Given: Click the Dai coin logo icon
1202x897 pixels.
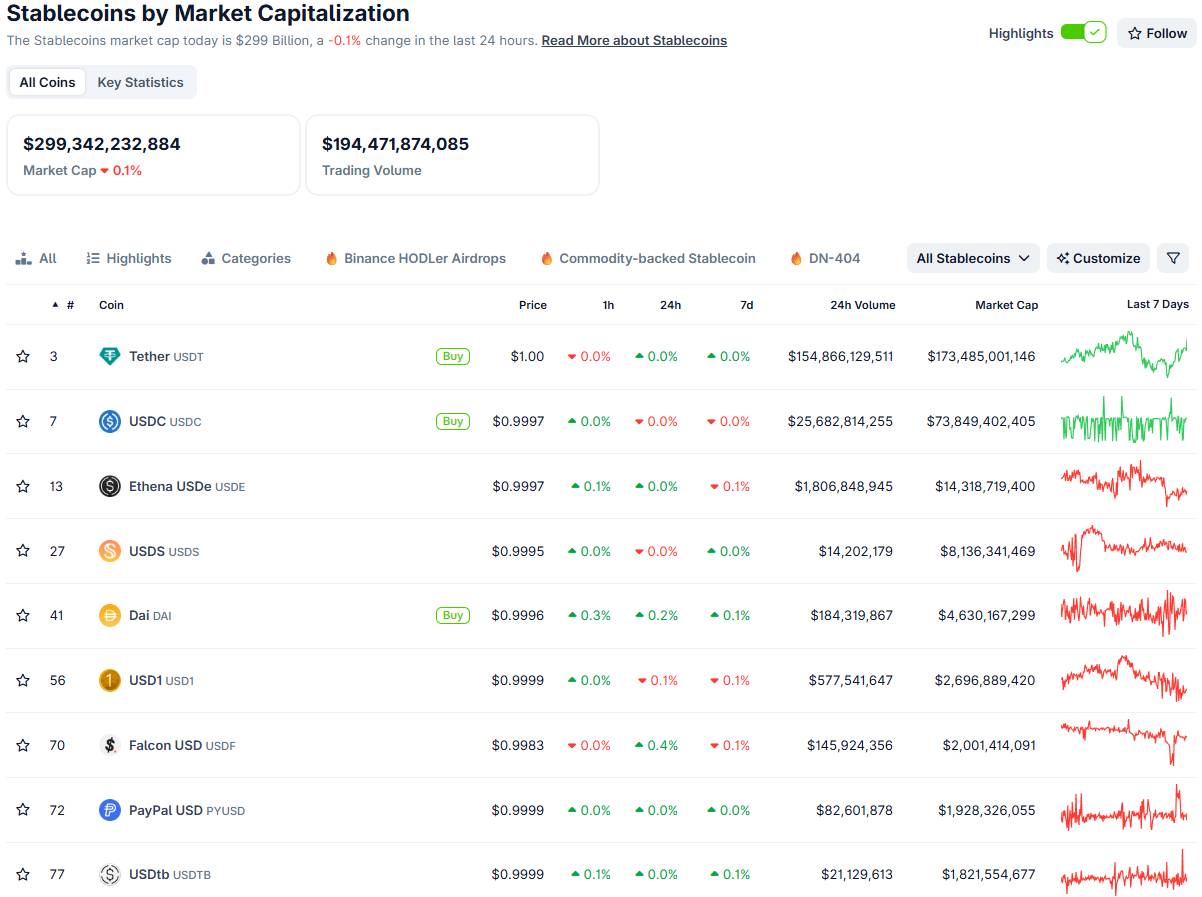Looking at the screenshot, I should point(110,615).
